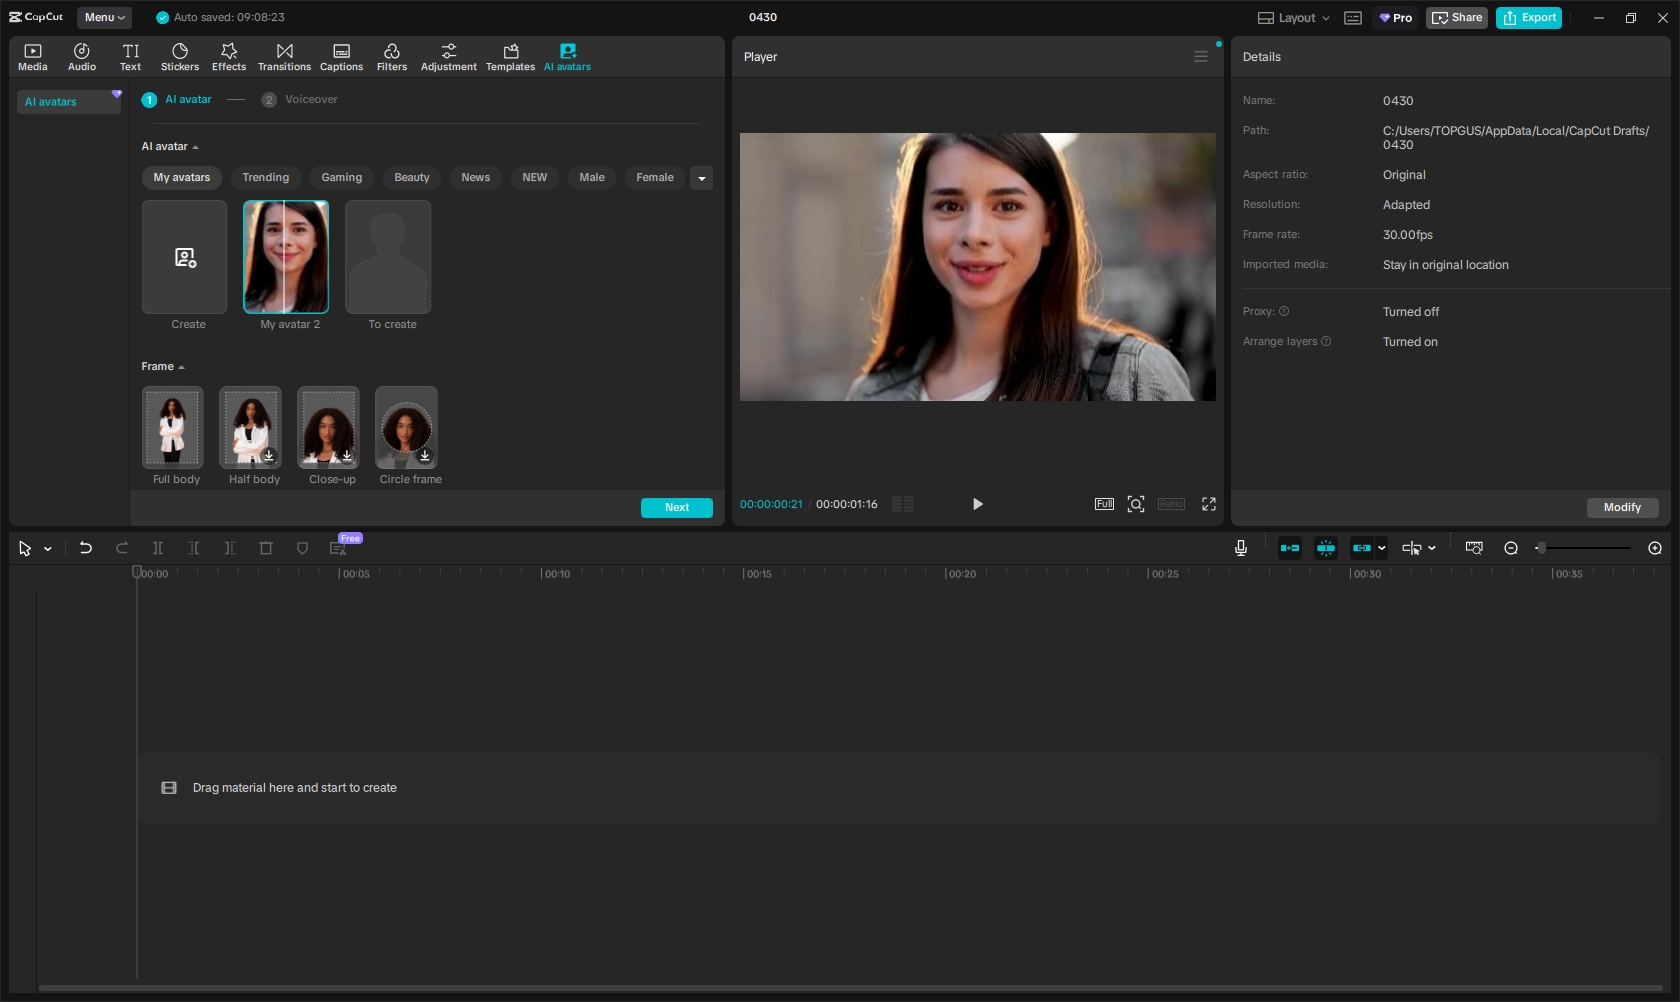The image size is (1680, 1002).
Task: Open the Transitions panel
Action: point(284,56)
